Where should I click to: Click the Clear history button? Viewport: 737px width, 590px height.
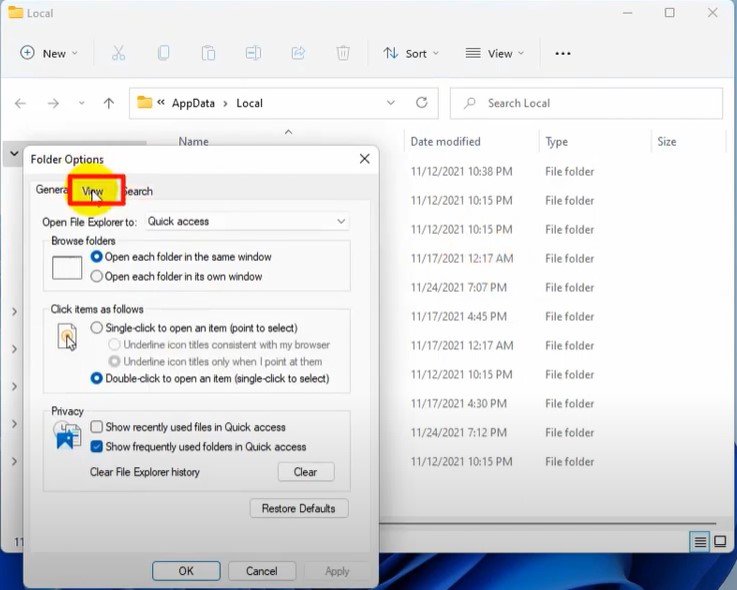tap(306, 472)
